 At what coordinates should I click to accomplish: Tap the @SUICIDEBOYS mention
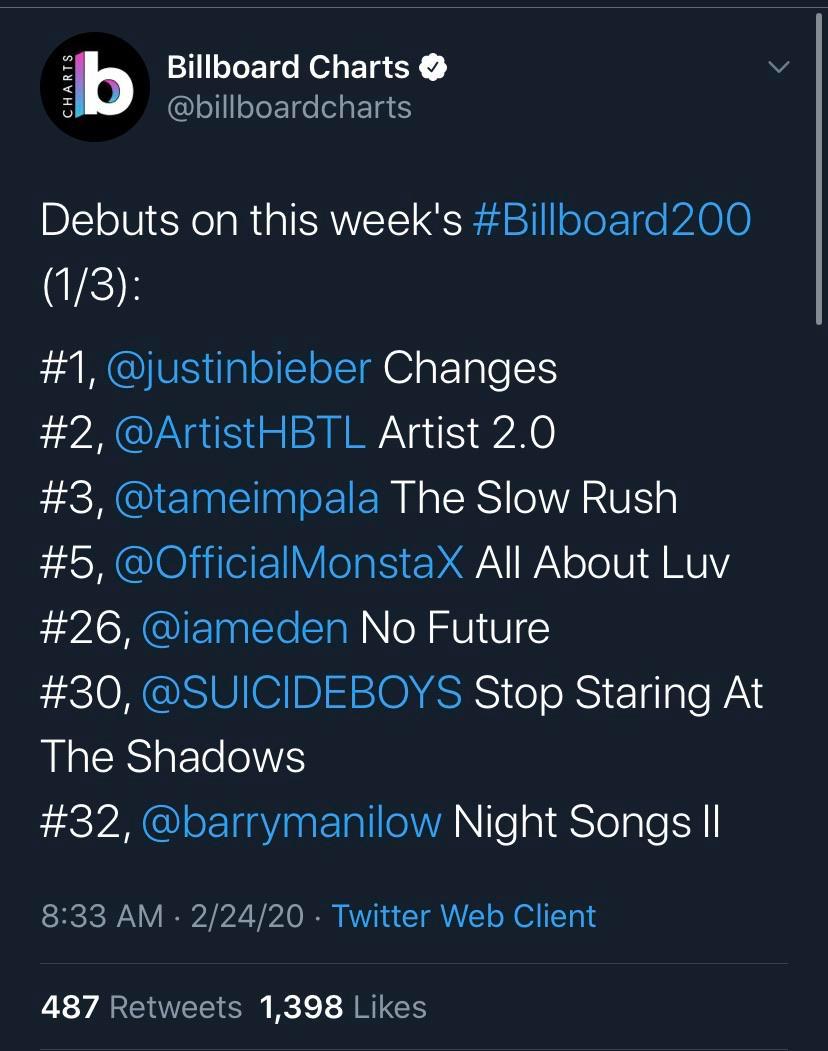pyautogui.click(x=302, y=693)
